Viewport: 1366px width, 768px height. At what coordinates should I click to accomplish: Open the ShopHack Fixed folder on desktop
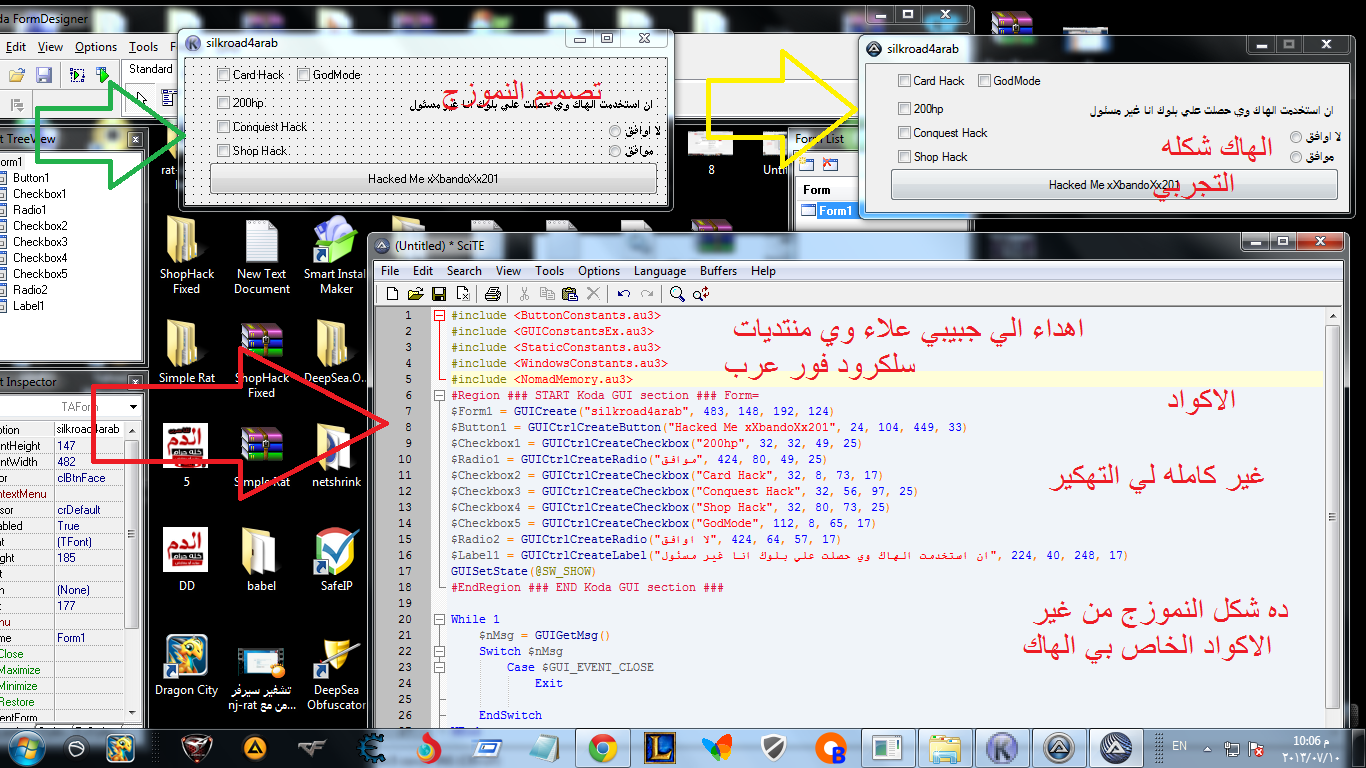[x=187, y=256]
